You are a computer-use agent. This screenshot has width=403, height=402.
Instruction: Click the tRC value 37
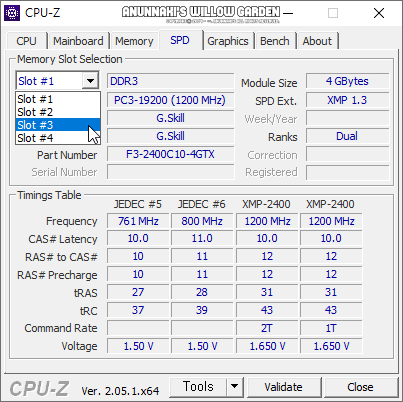click(x=138, y=310)
